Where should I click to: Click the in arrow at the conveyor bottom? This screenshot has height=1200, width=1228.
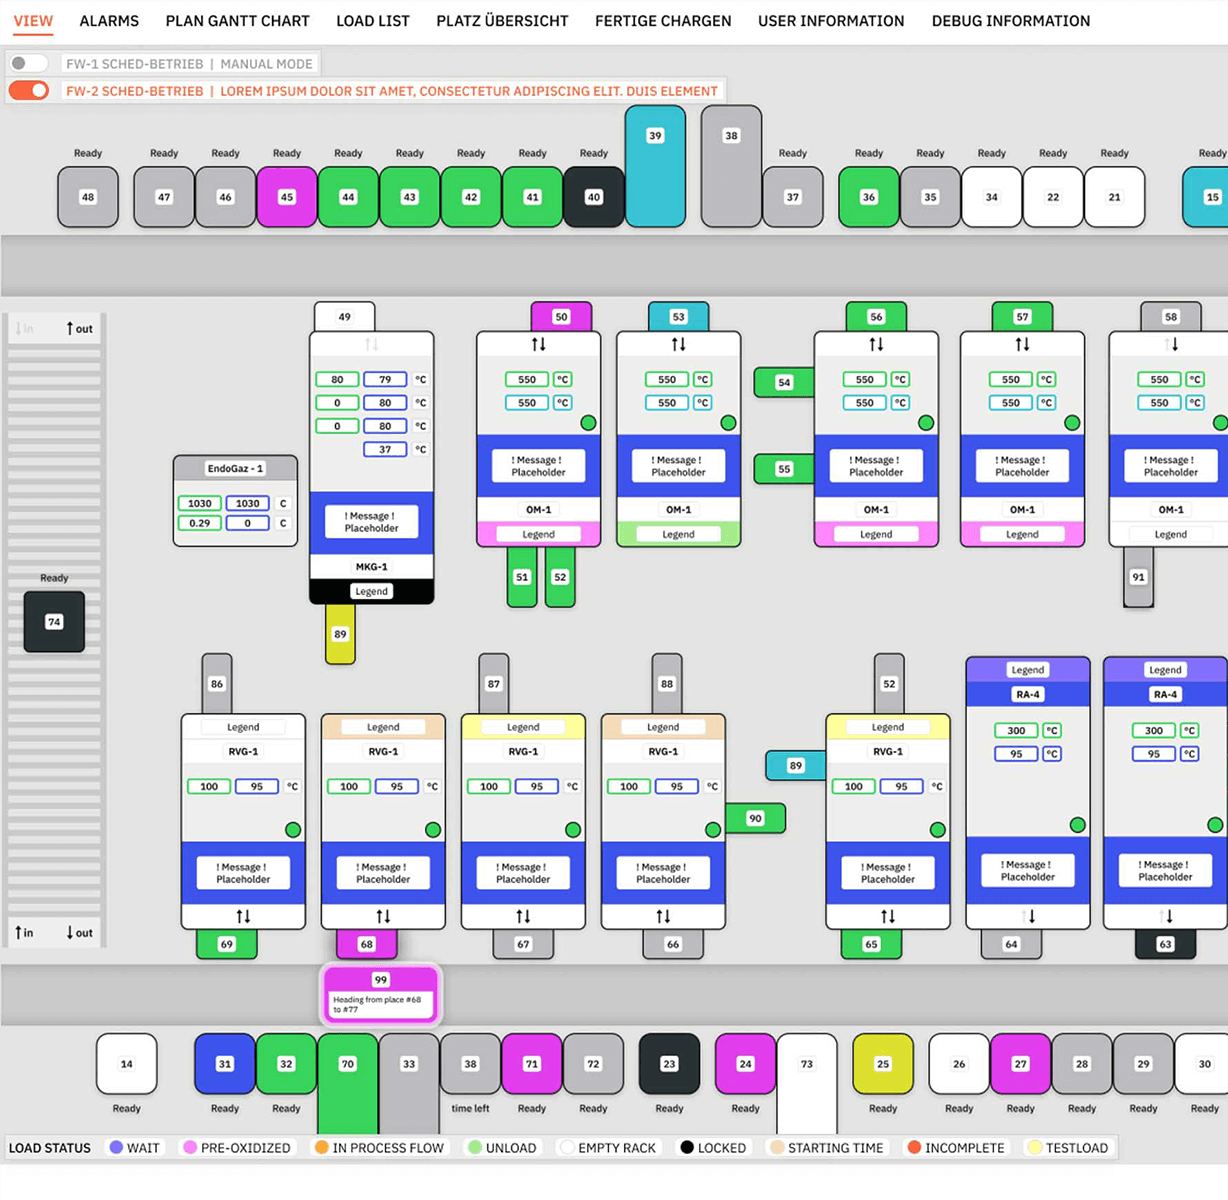pos(24,932)
